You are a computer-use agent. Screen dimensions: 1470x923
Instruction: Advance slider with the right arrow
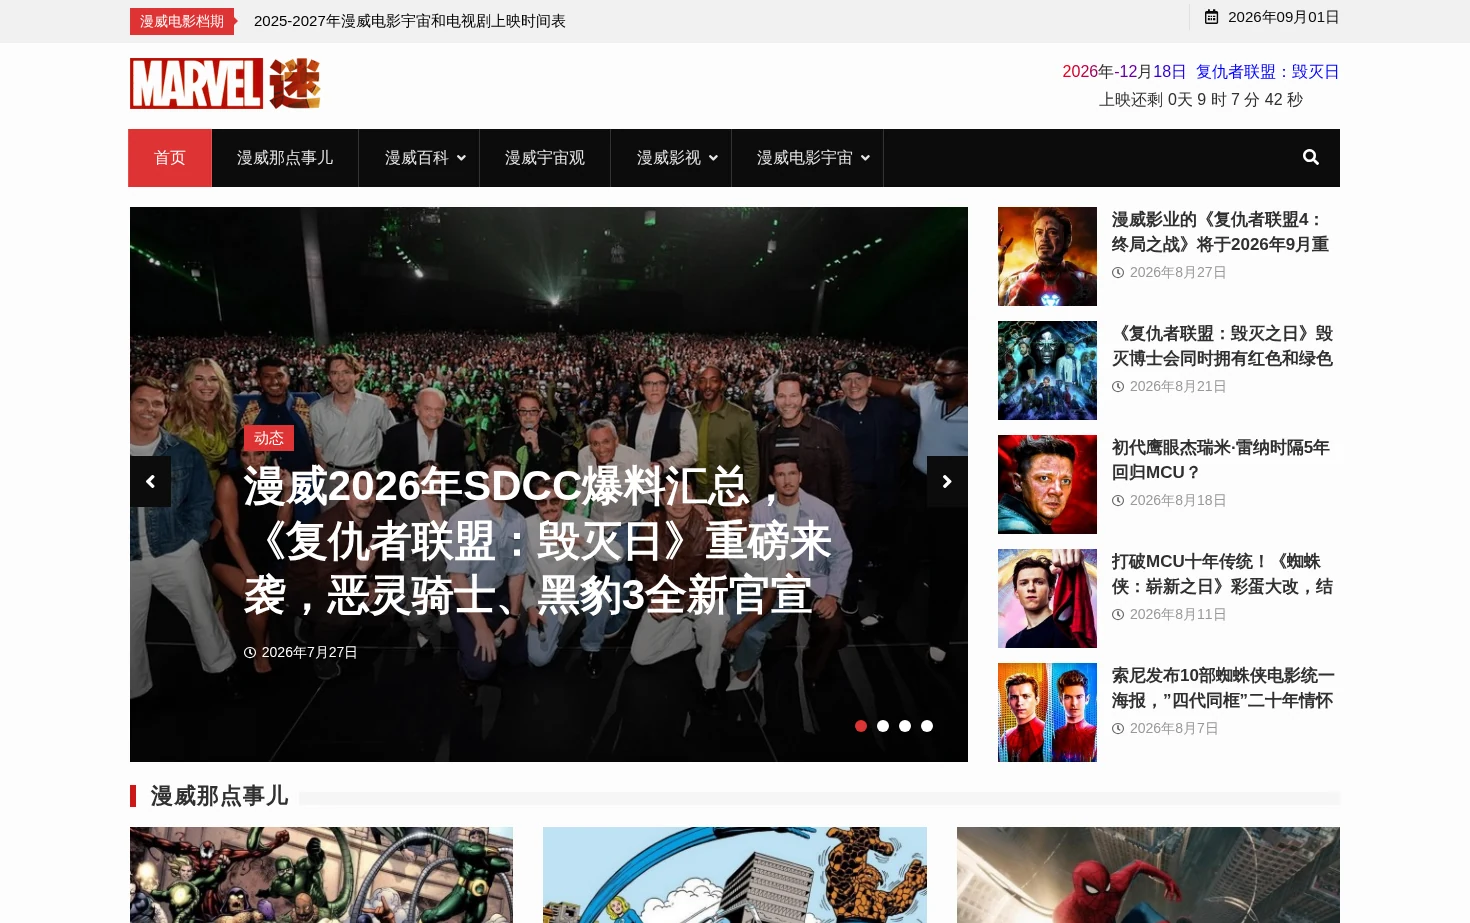pyautogui.click(x=947, y=482)
